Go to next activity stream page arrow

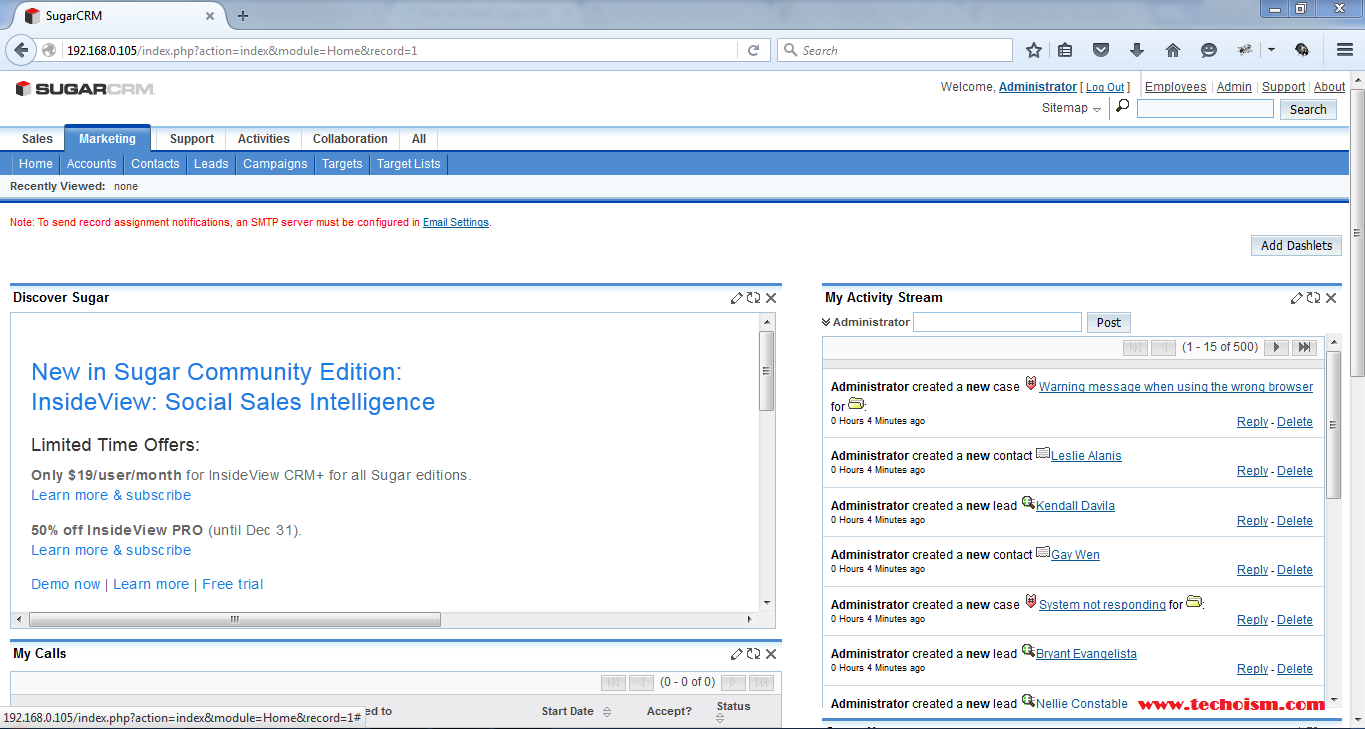tap(1276, 347)
